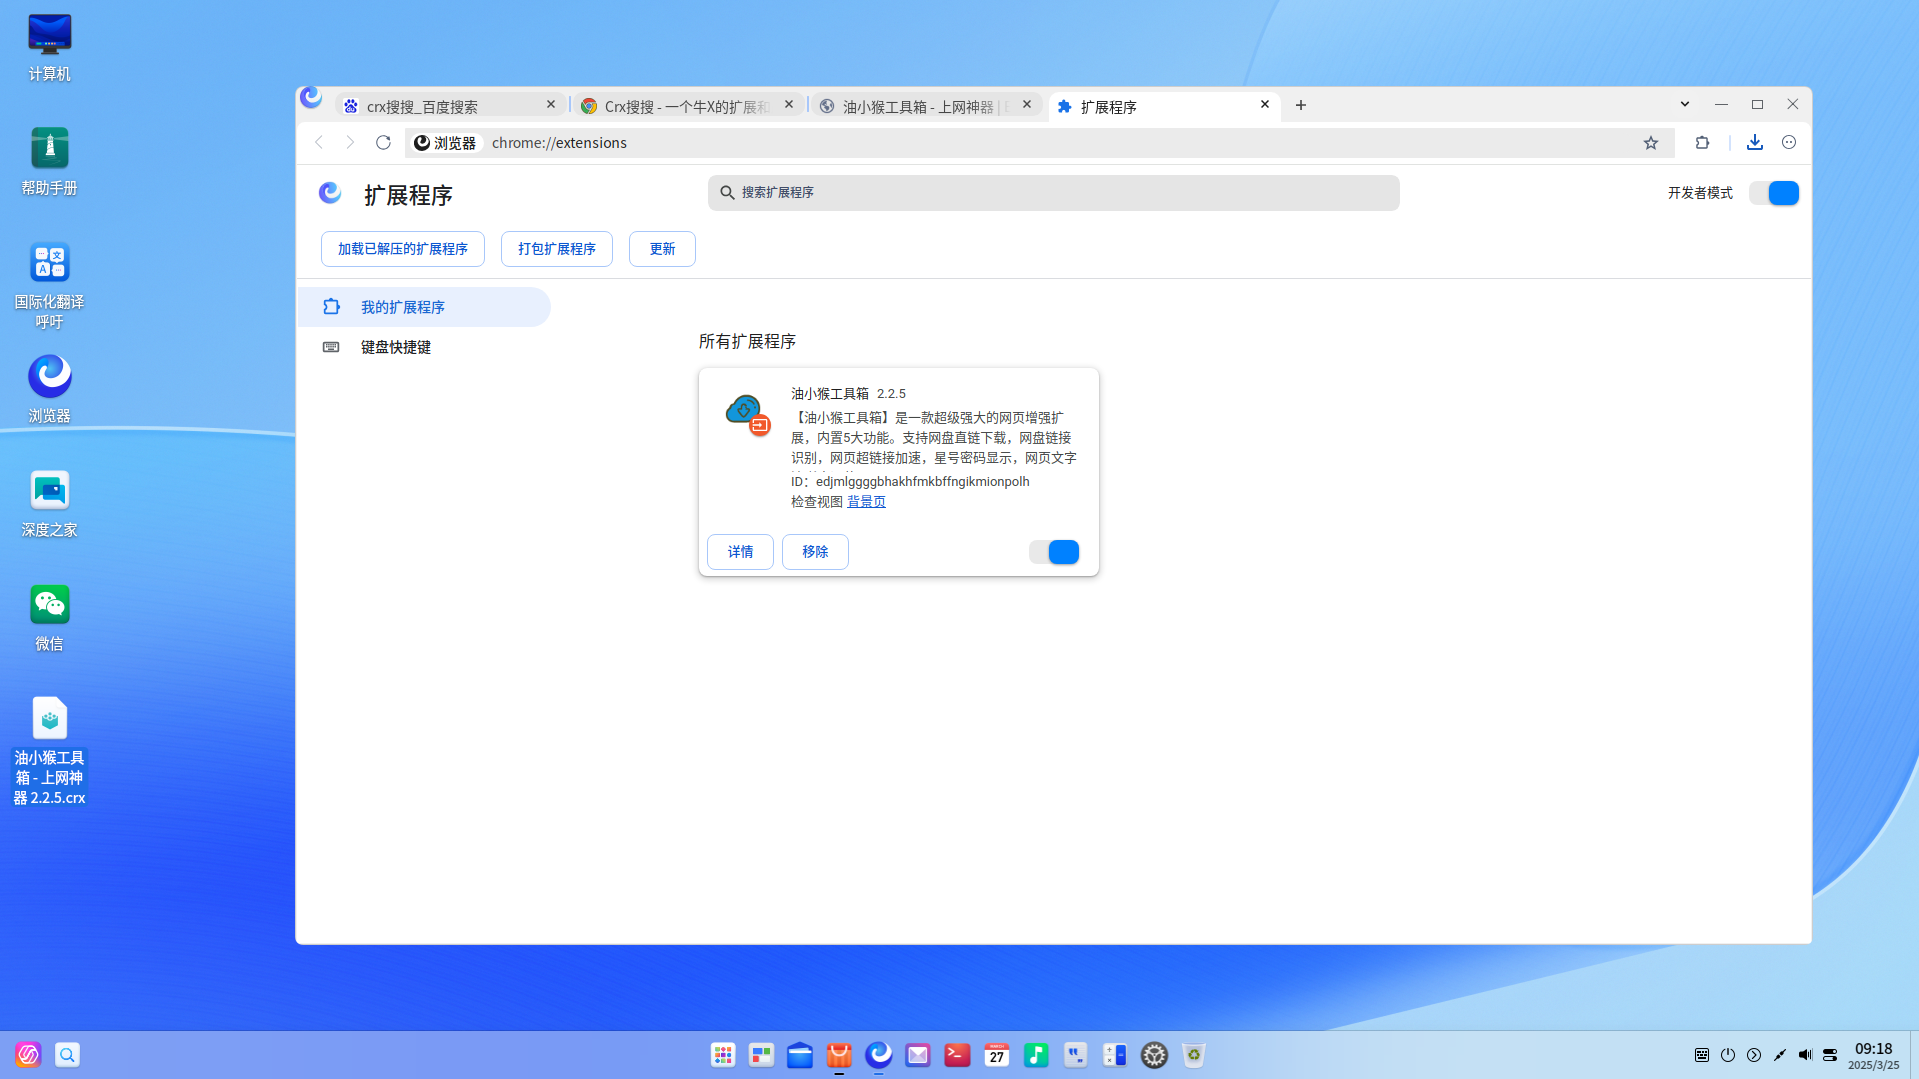Open the extensions puzzle icon in toolbar

point(1702,142)
